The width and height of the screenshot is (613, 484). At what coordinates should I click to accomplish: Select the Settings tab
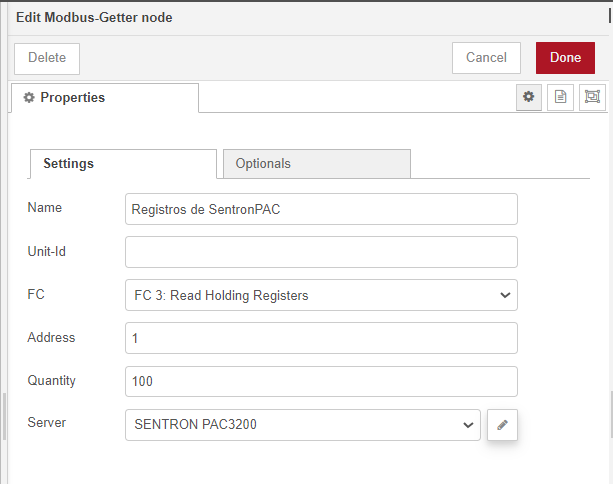123,164
